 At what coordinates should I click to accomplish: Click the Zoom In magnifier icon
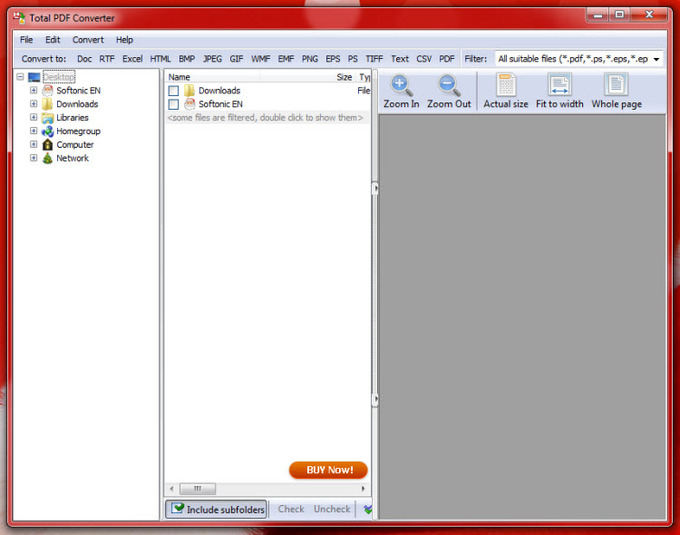tap(401, 85)
